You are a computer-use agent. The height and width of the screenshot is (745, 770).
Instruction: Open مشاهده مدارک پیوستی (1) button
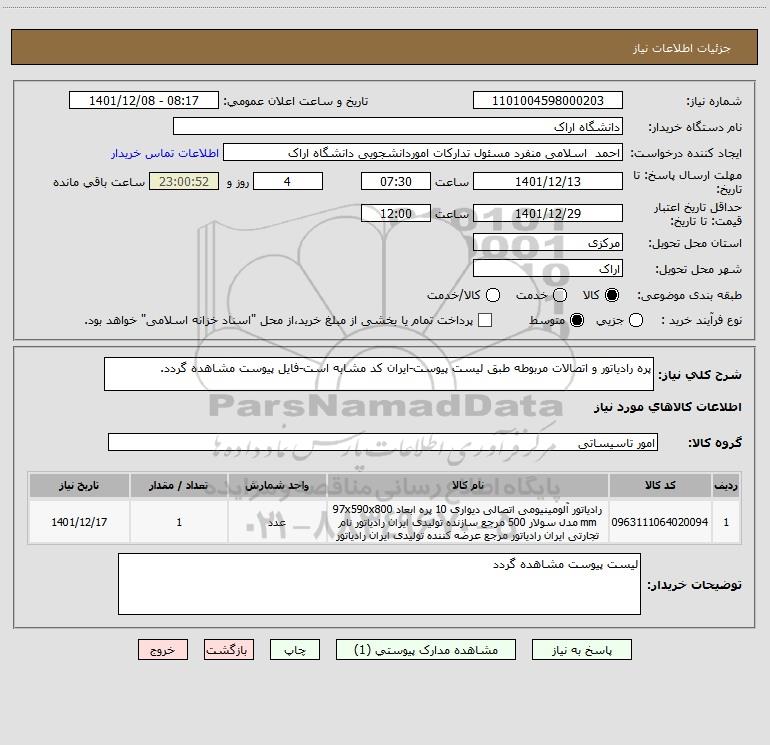[x=426, y=650]
